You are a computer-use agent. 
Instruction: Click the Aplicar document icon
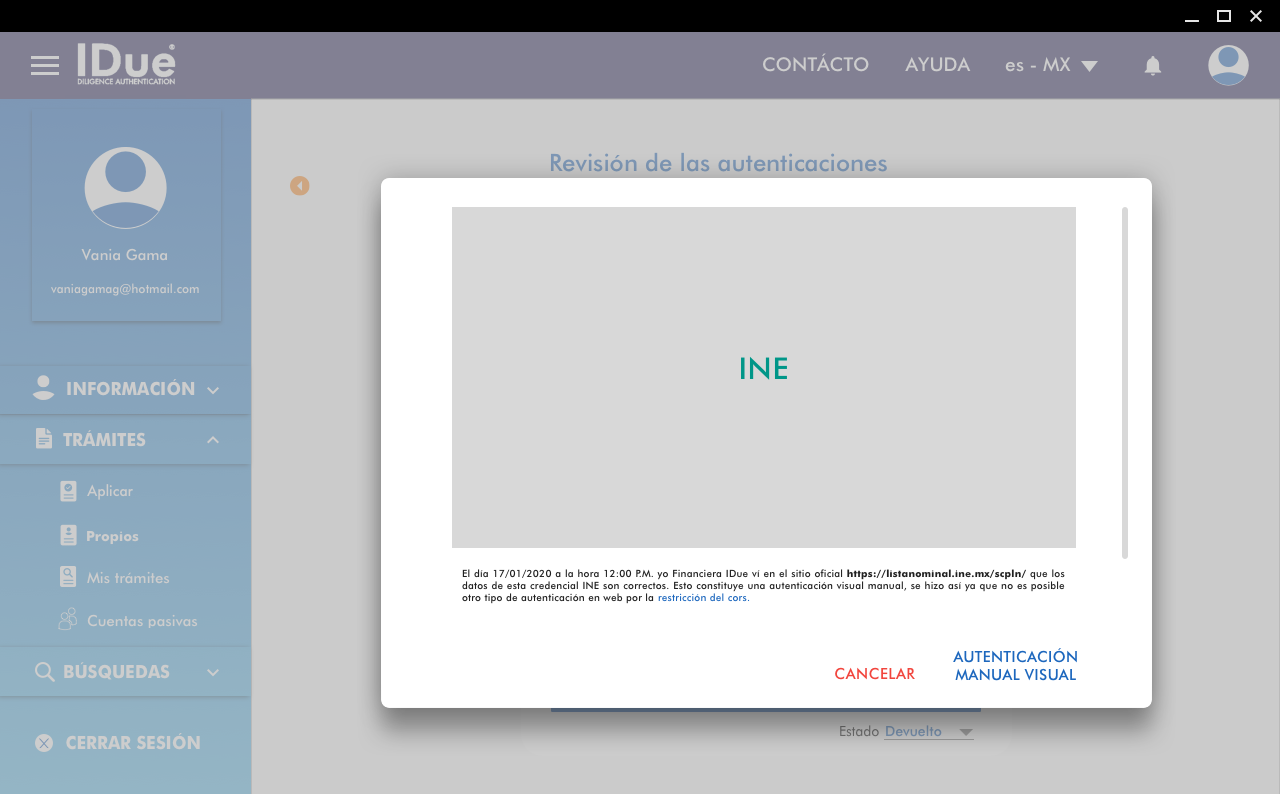tap(68, 491)
